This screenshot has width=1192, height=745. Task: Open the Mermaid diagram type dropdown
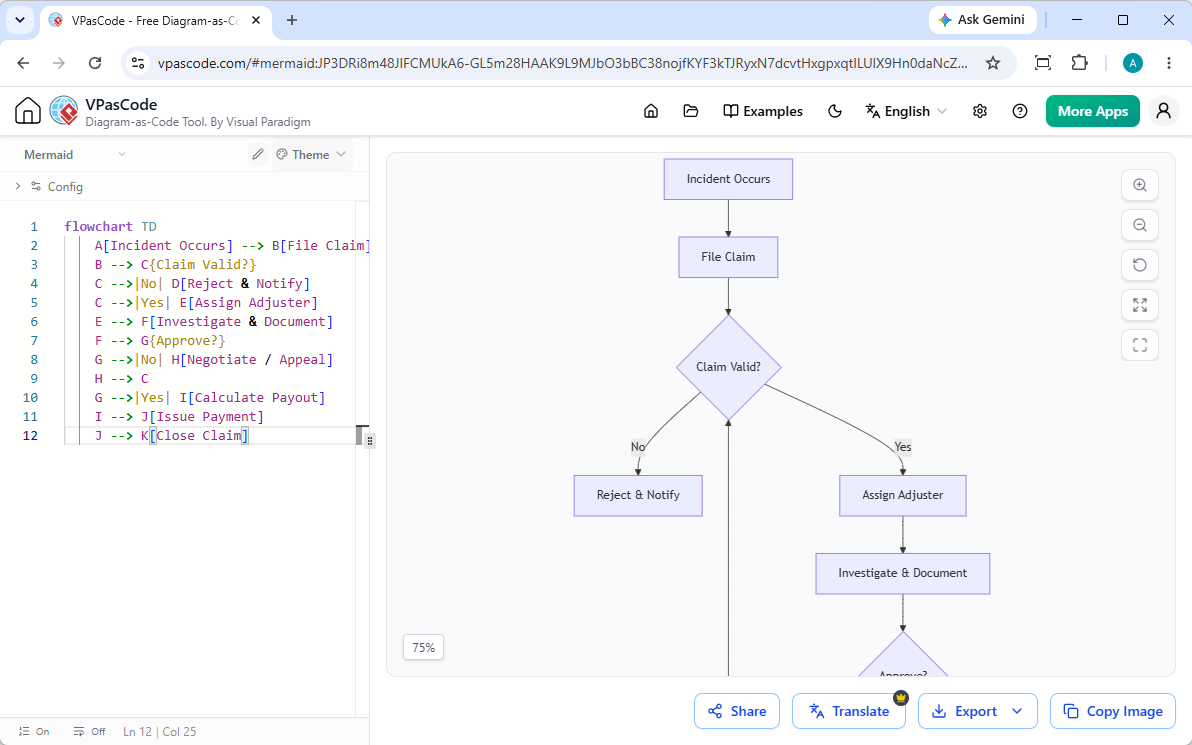tap(74, 154)
